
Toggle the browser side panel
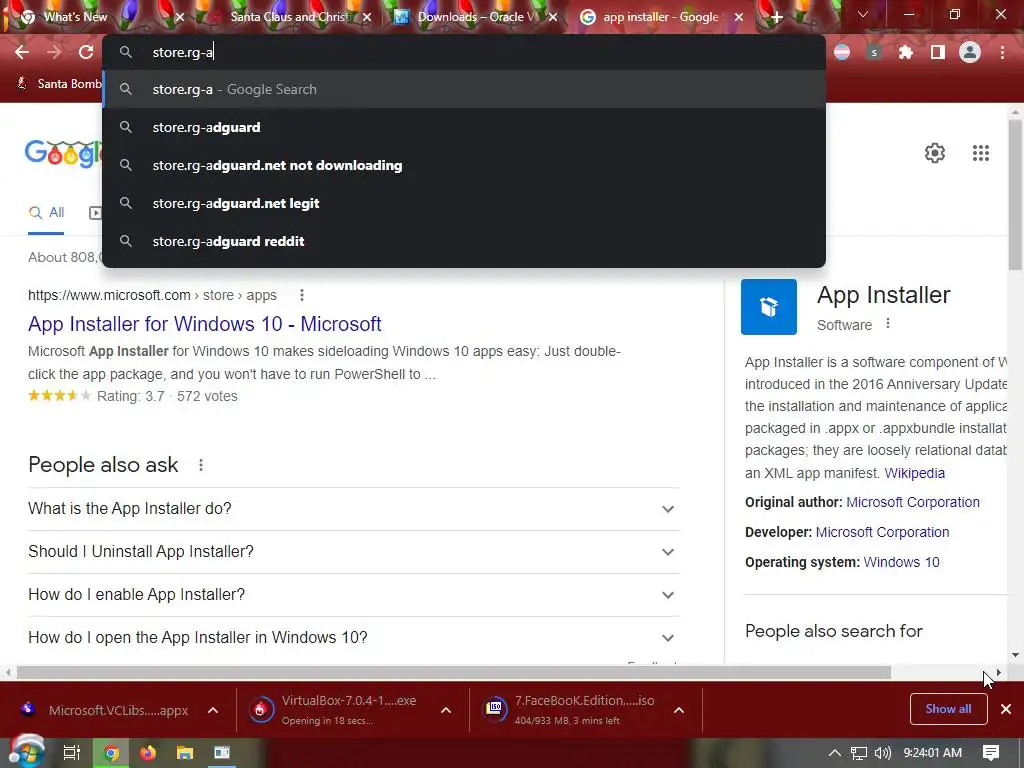(938, 52)
